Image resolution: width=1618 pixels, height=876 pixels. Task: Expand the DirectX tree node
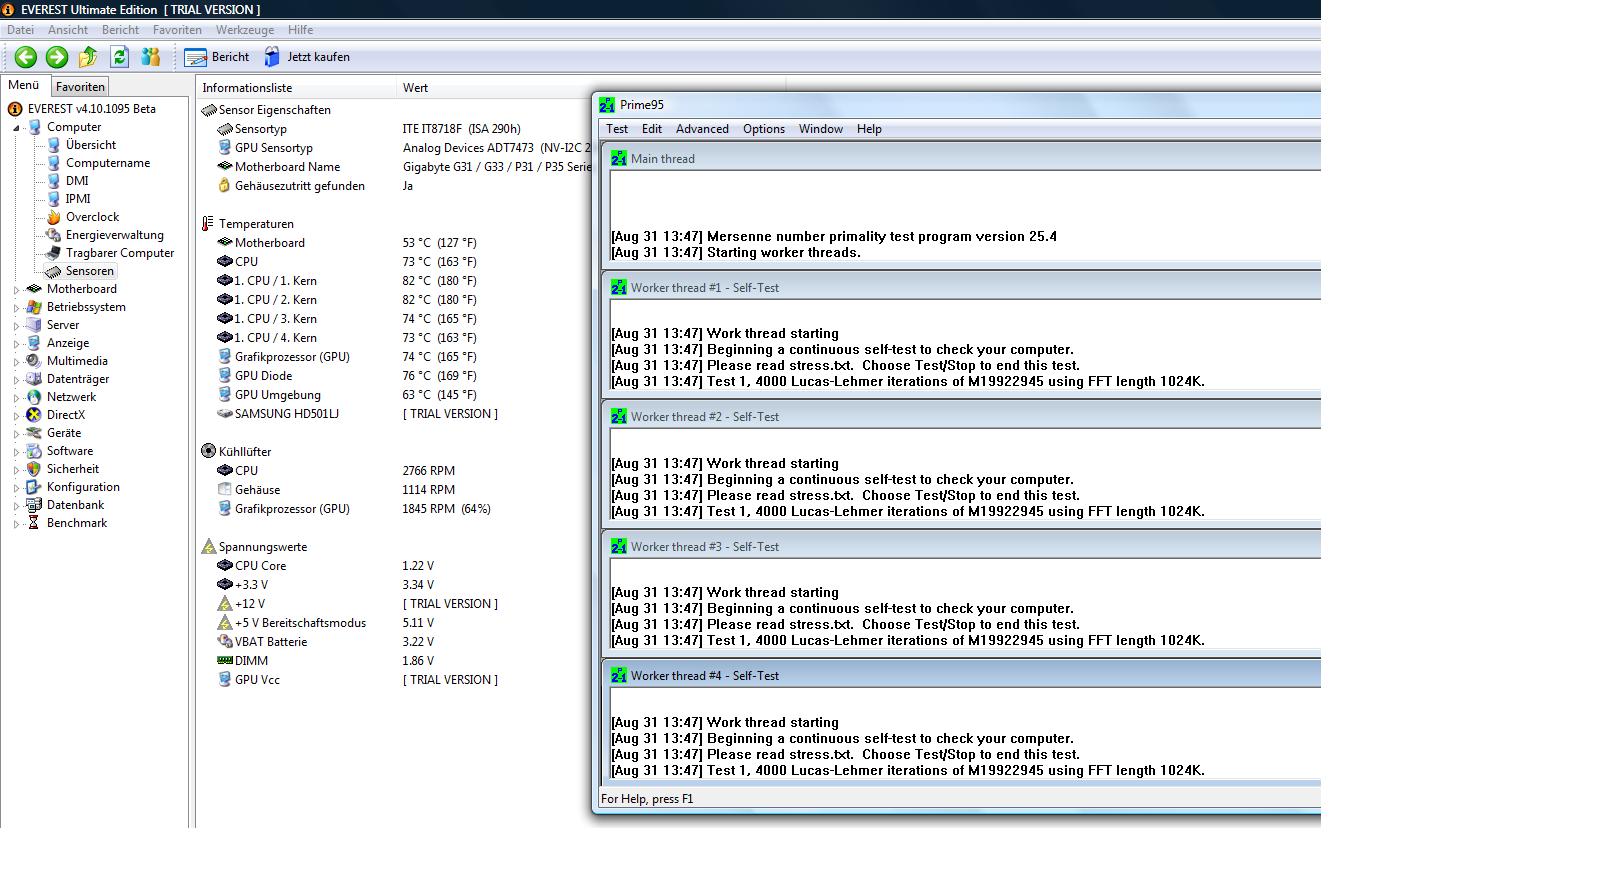point(16,416)
